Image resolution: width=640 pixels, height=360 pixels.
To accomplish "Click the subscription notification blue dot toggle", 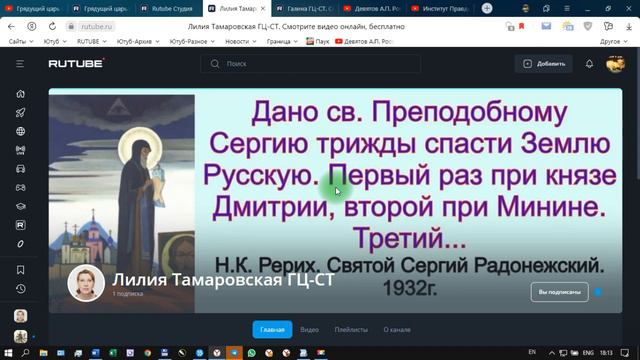I will click(x=598, y=292).
